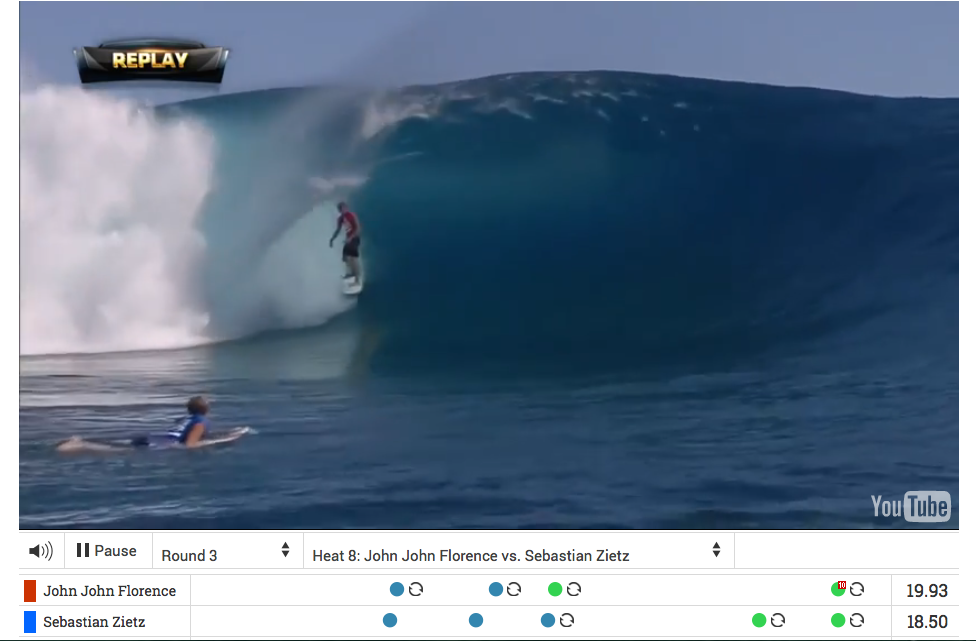Pause the replay video
The image size is (976, 641).
tap(106, 551)
